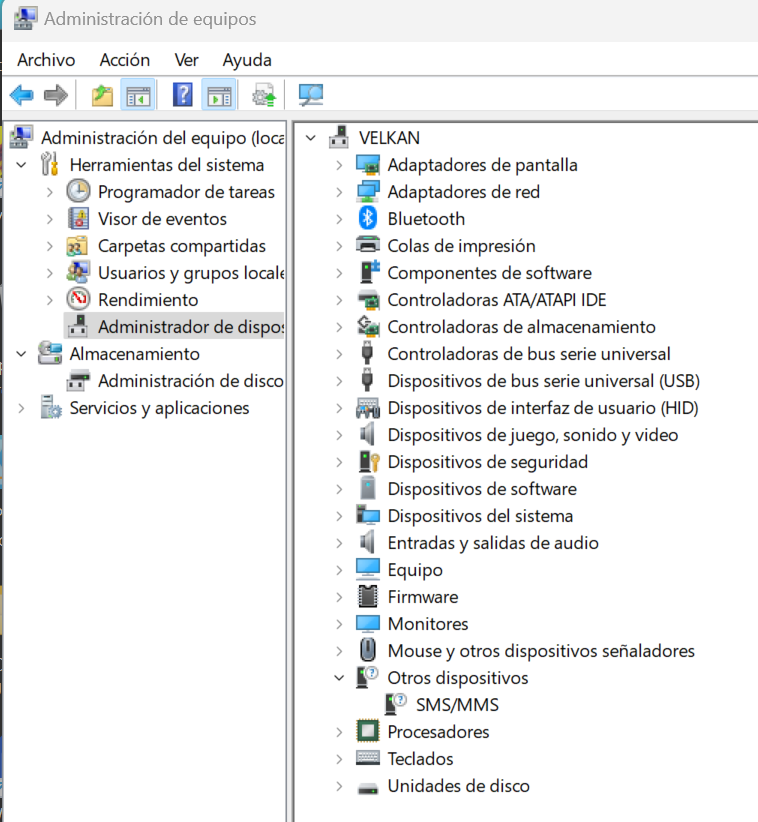Click the Back arrow toolbar icon
758x822 pixels.
point(21,95)
